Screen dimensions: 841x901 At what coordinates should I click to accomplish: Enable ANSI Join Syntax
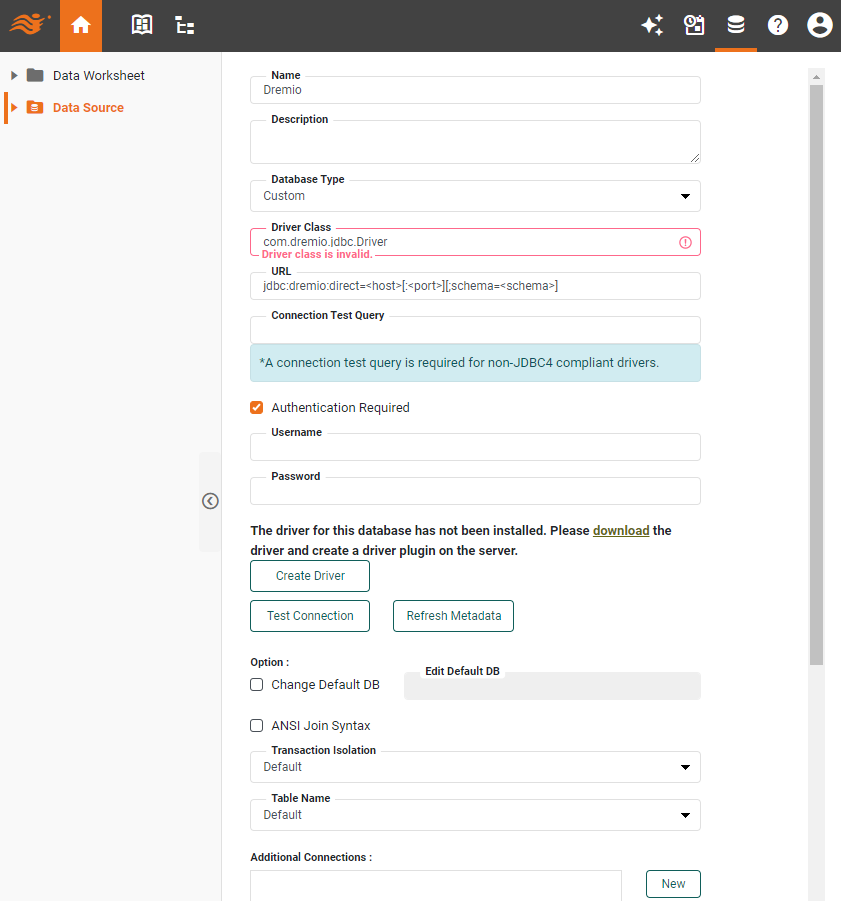pyautogui.click(x=256, y=725)
